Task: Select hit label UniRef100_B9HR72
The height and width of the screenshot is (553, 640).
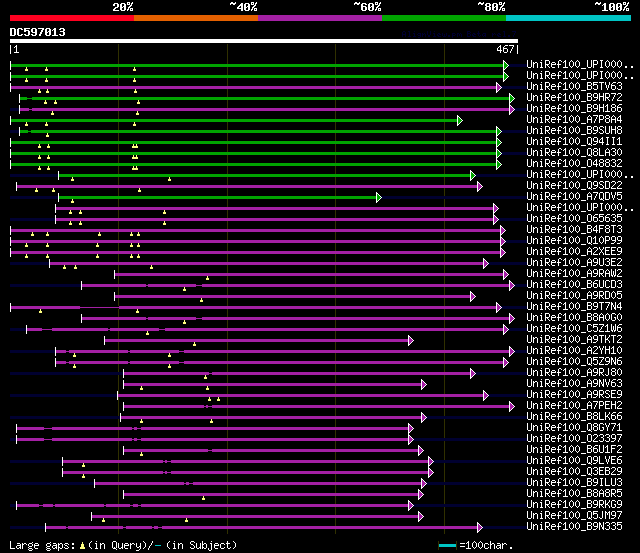Action: point(574,98)
